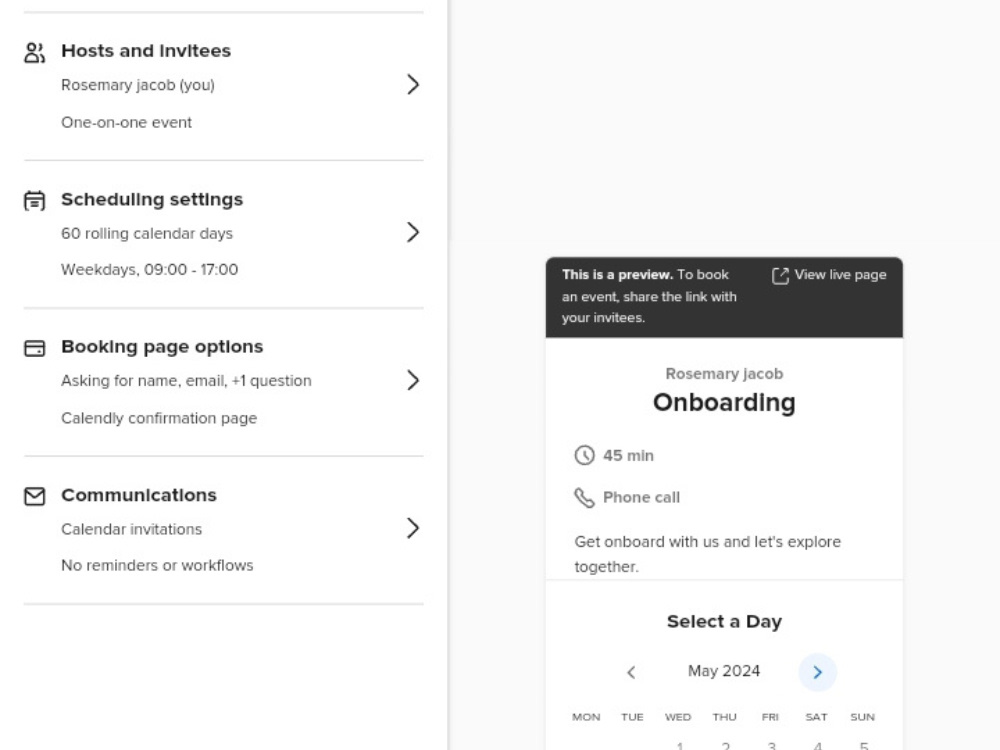Viewport: 1000px width, 750px height.
Task: Click 'One-on-one event' text
Action: coord(126,122)
